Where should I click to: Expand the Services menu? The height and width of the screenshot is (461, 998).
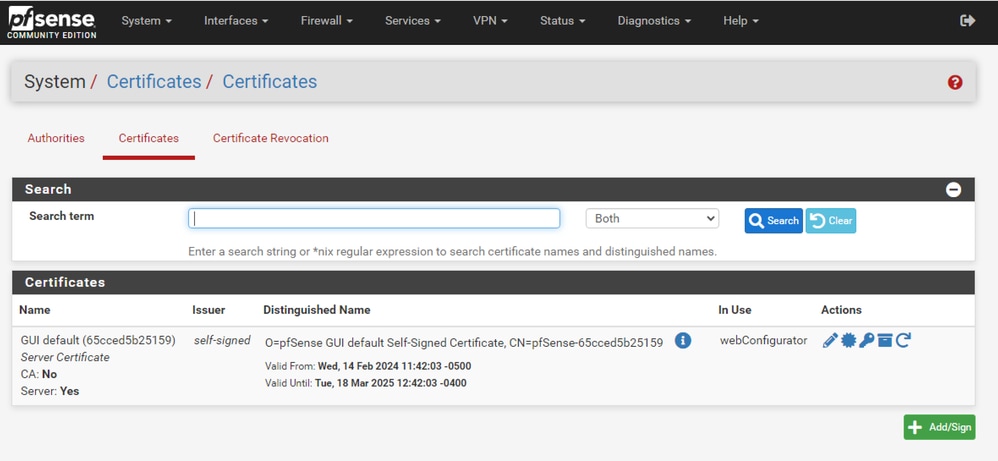point(412,20)
